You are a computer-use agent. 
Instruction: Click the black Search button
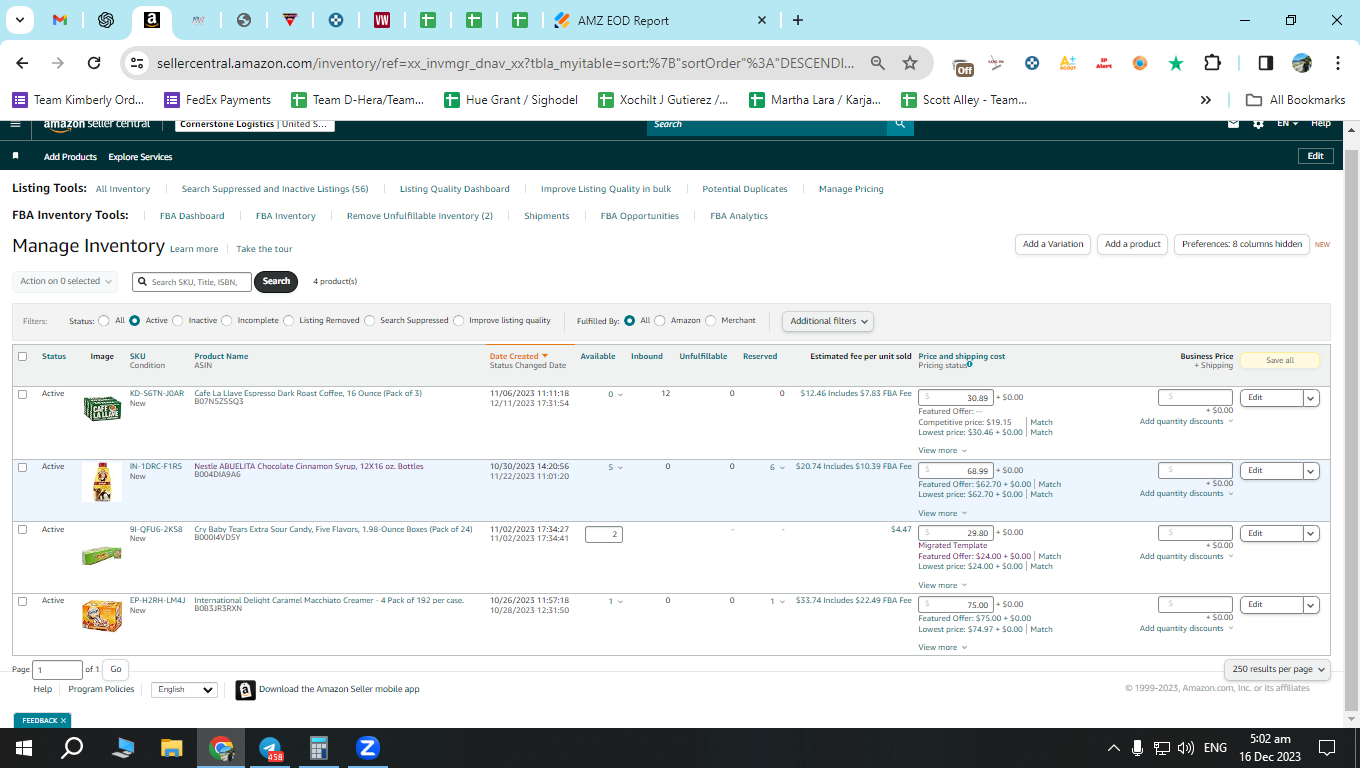pyautogui.click(x=276, y=282)
